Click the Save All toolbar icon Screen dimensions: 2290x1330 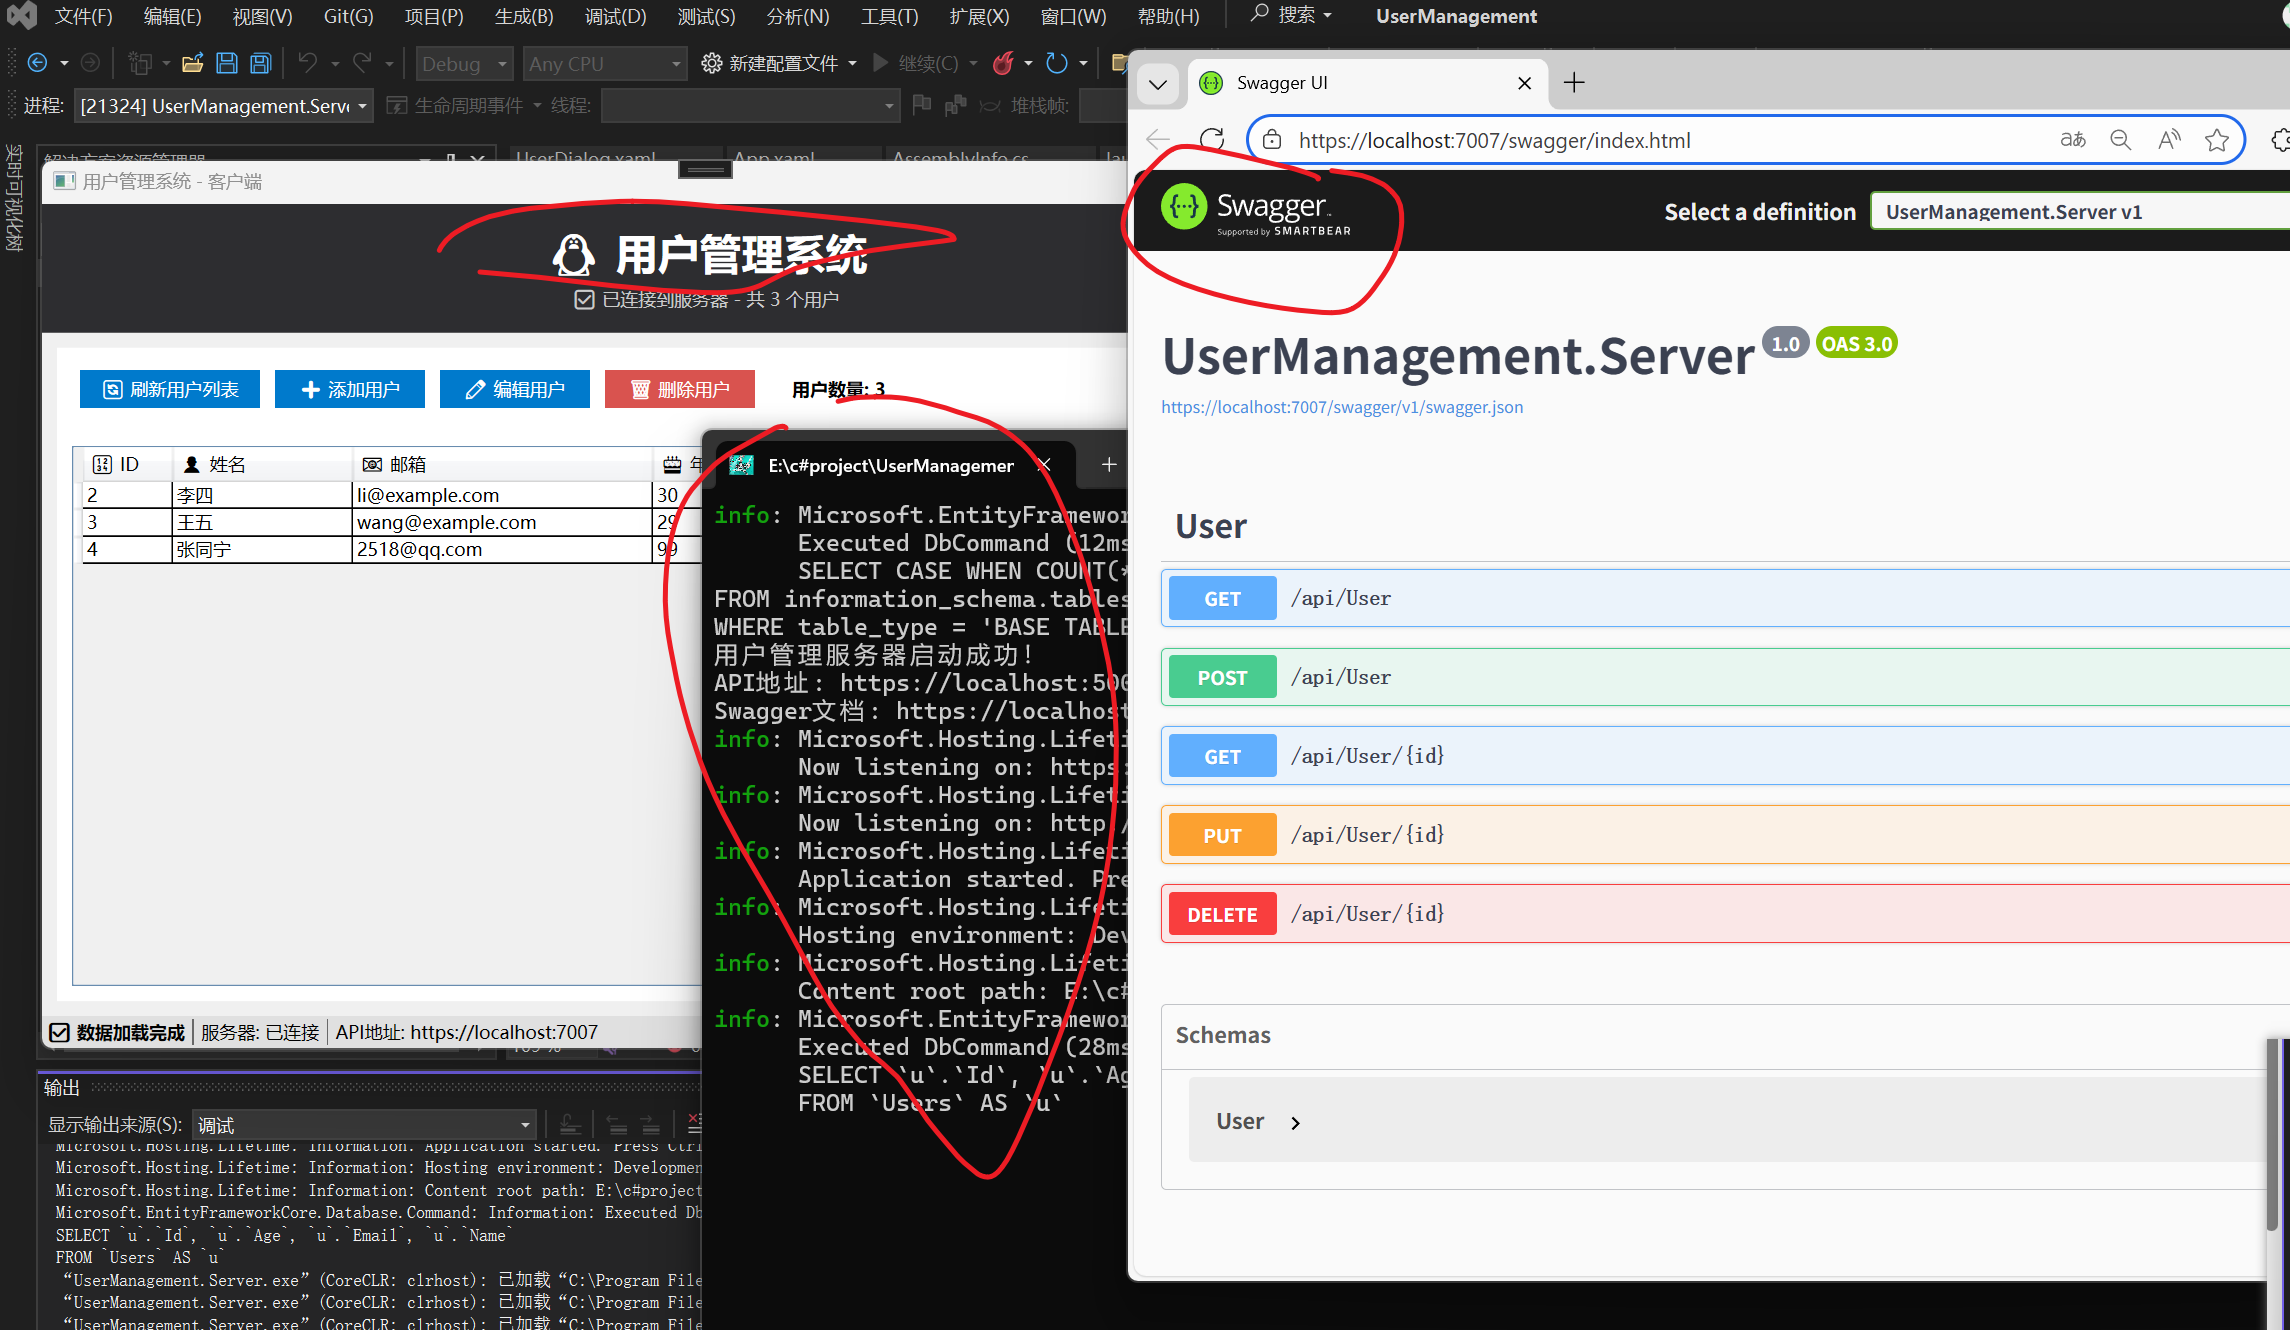(260, 64)
